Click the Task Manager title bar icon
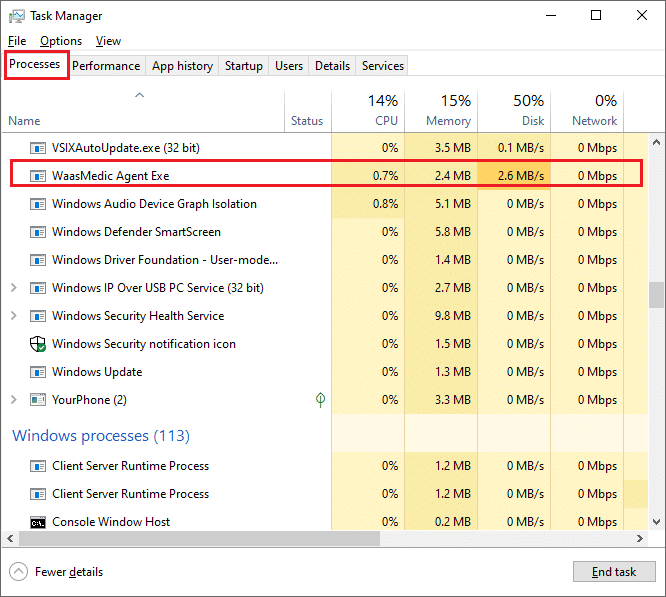The height and width of the screenshot is (597, 666). coord(17,16)
